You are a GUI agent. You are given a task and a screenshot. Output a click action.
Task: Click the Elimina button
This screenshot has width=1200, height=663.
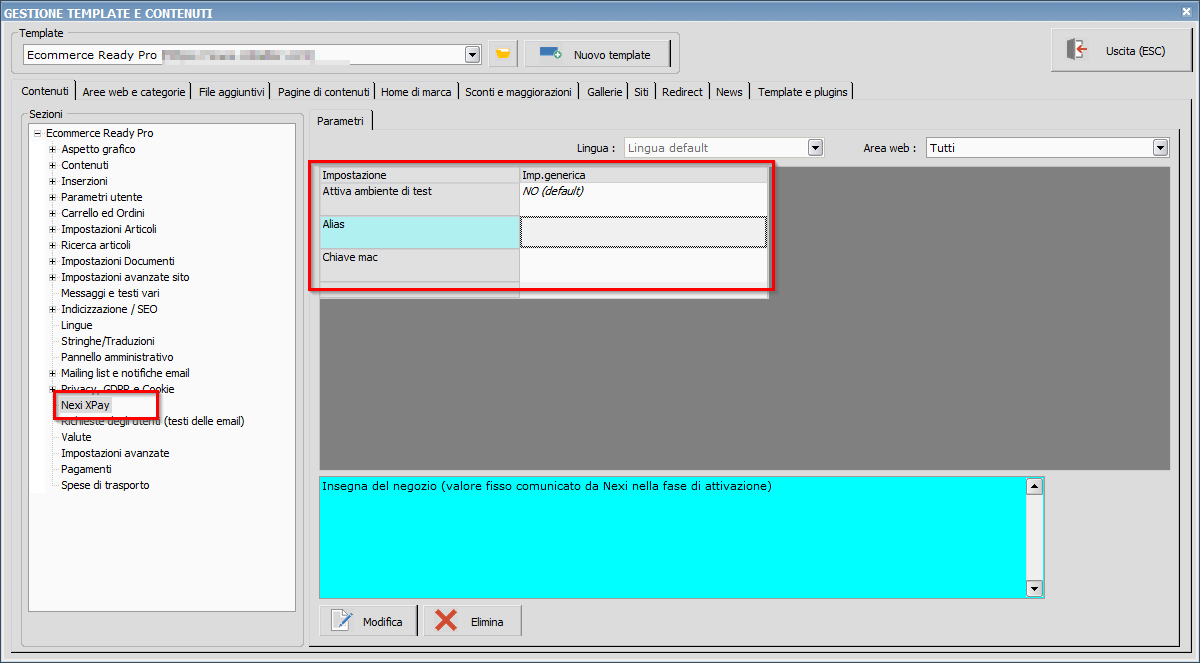click(x=473, y=621)
